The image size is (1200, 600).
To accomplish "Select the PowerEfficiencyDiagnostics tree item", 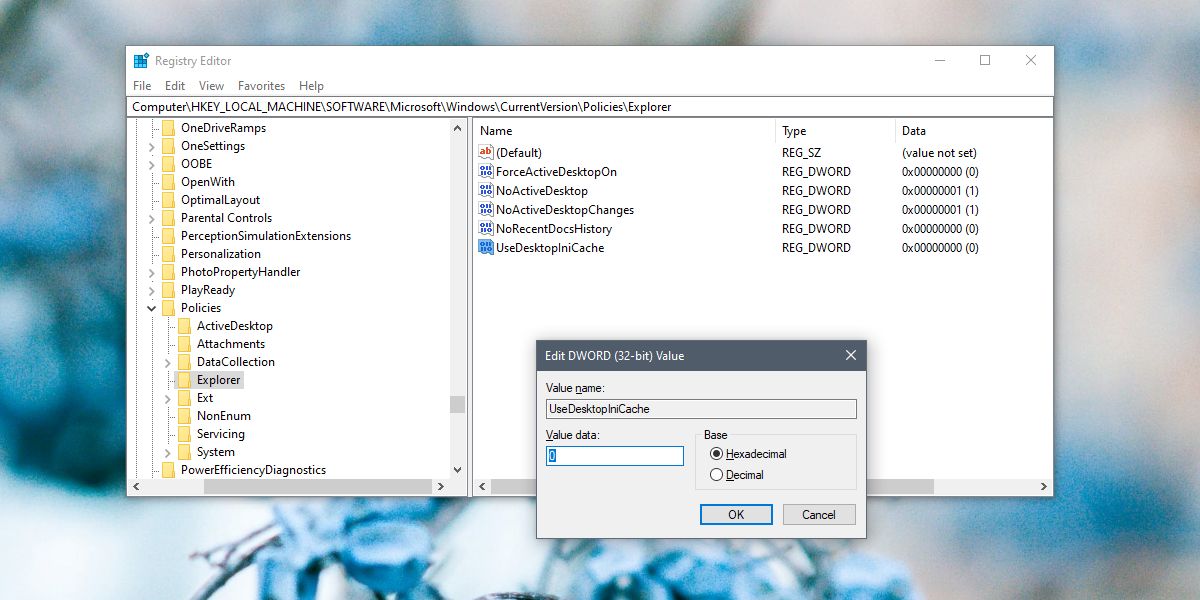I will pyautogui.click(x=253, y=470).
